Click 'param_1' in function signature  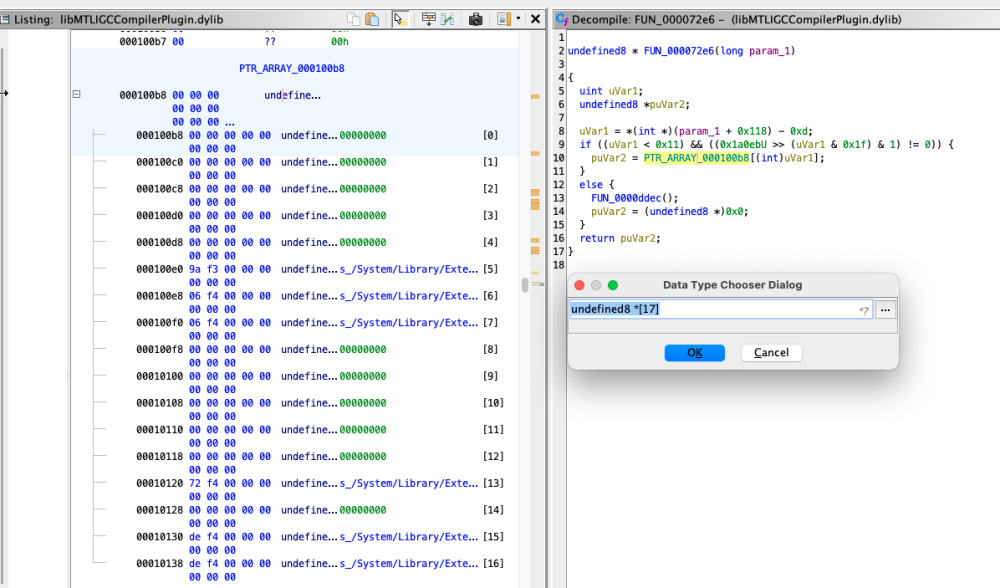tap(770, 51)
